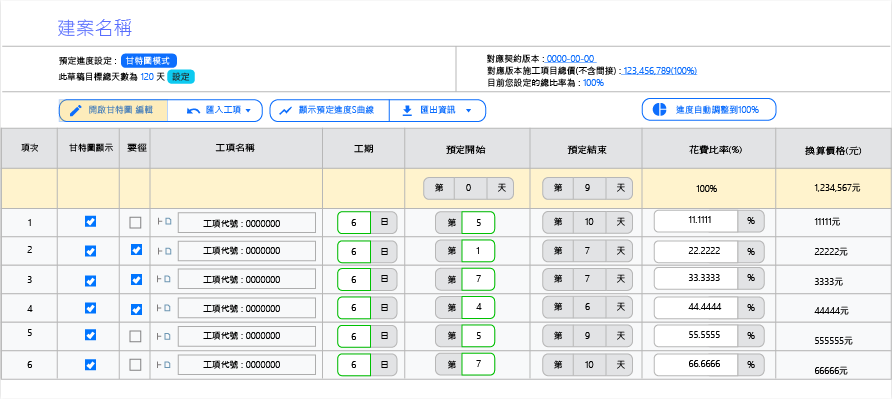This screenshot has width=892, height=399.
Task: Click the 555555元 price cell
Action: [833, 340]
